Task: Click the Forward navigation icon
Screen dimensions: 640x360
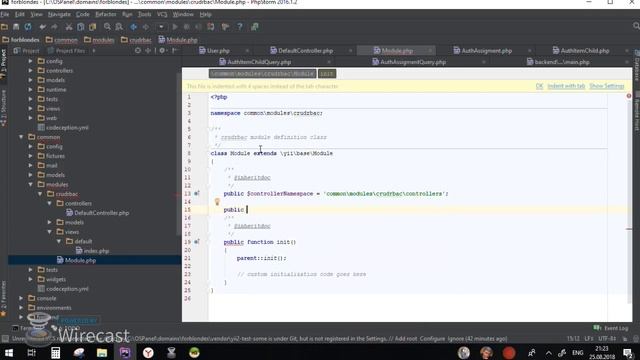Action: (146, 27)
